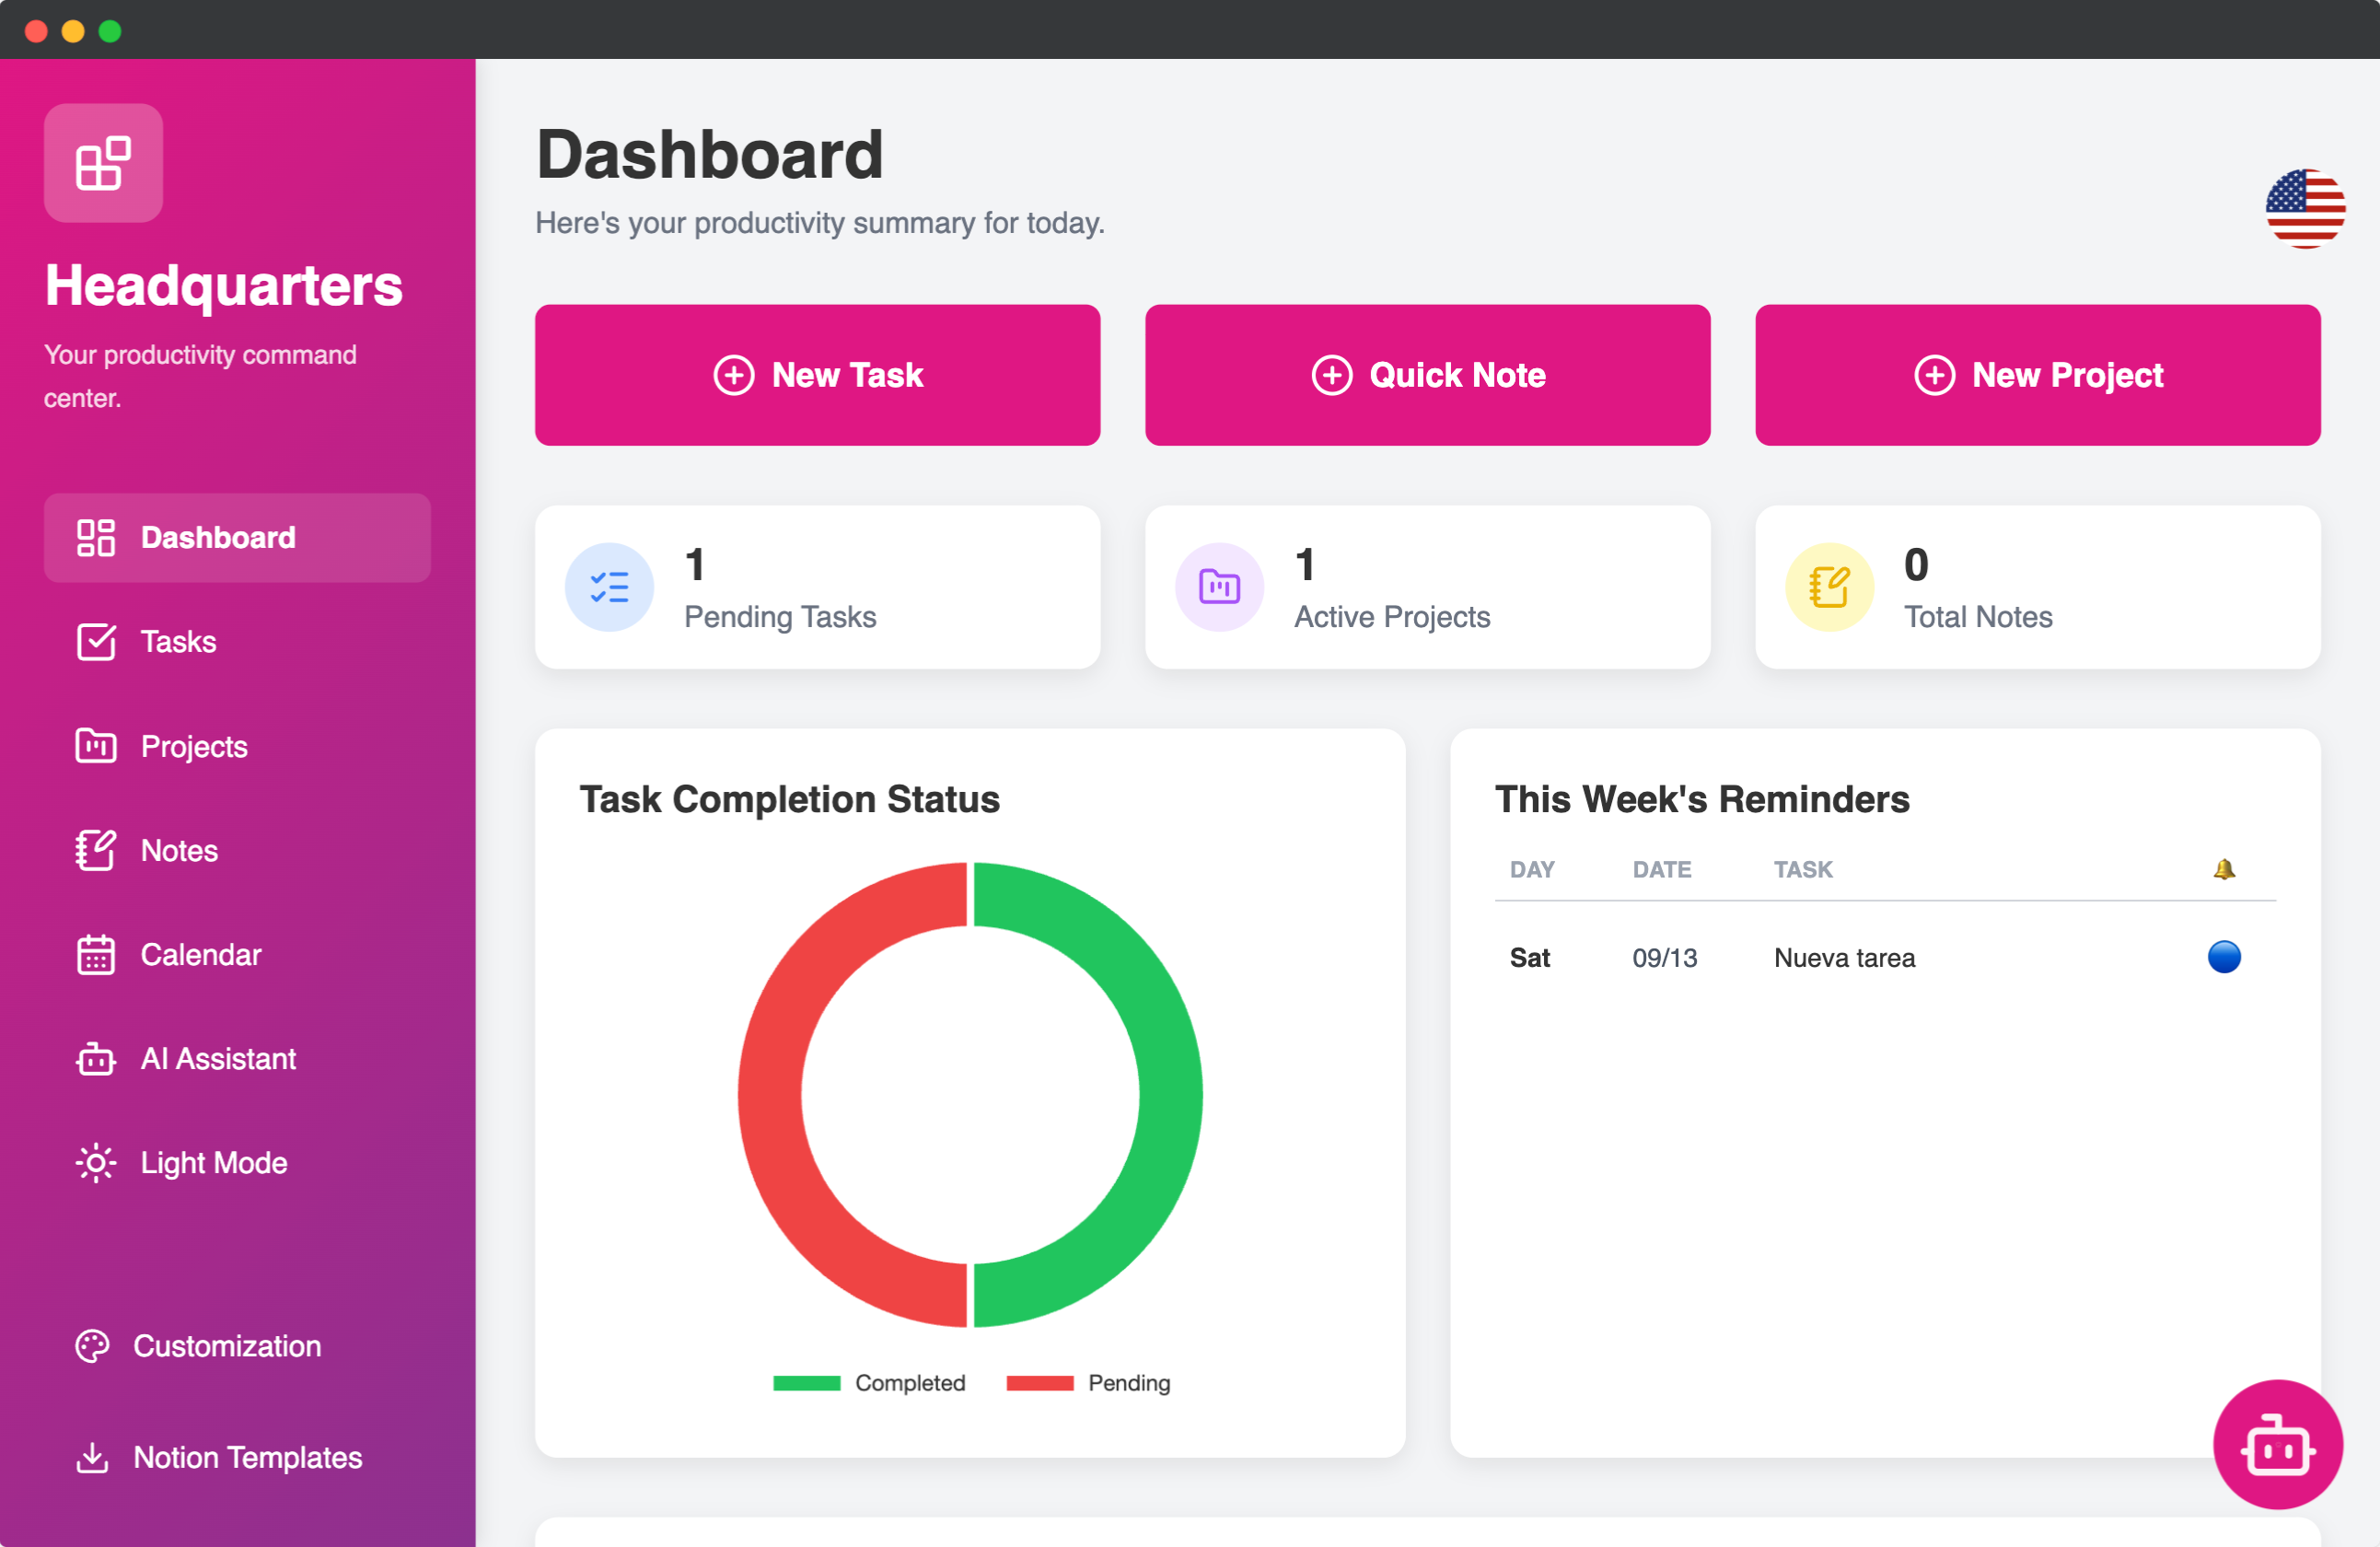The height and width of the screenshot is (1547, 2380).
Task: Toggle Pending legend in the chart
Action: click(1088, 1383)
